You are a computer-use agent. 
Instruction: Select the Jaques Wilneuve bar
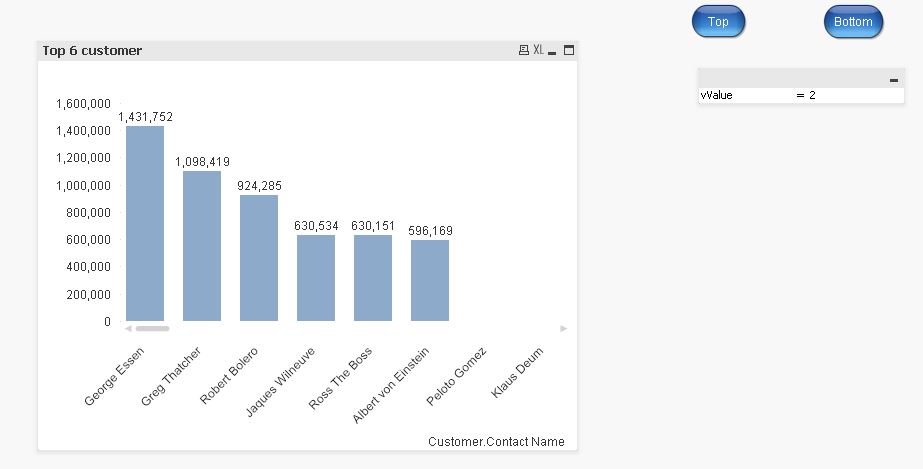pyautogui.click(x=316, y=278)
